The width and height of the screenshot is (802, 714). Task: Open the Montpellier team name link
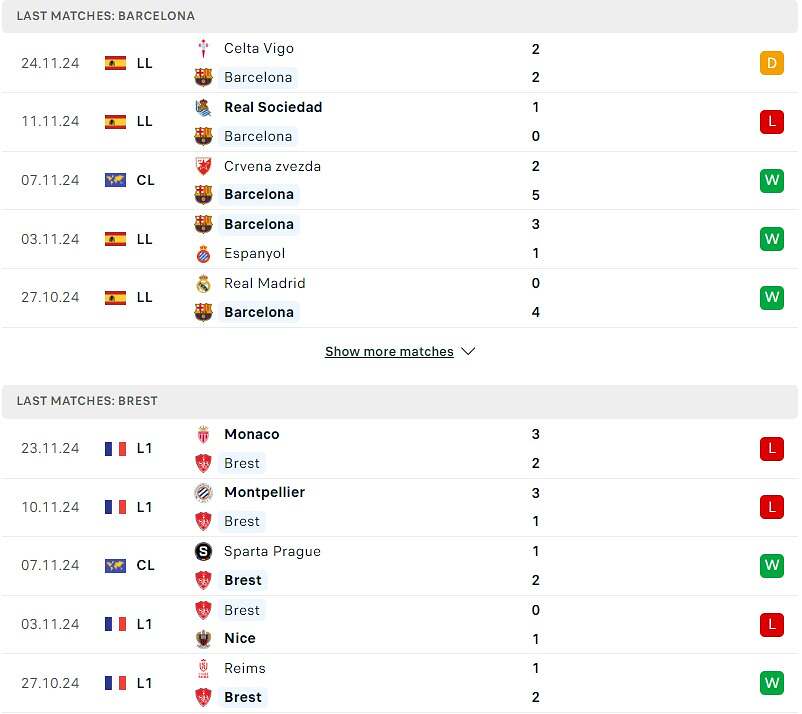[x=264, y=492]
